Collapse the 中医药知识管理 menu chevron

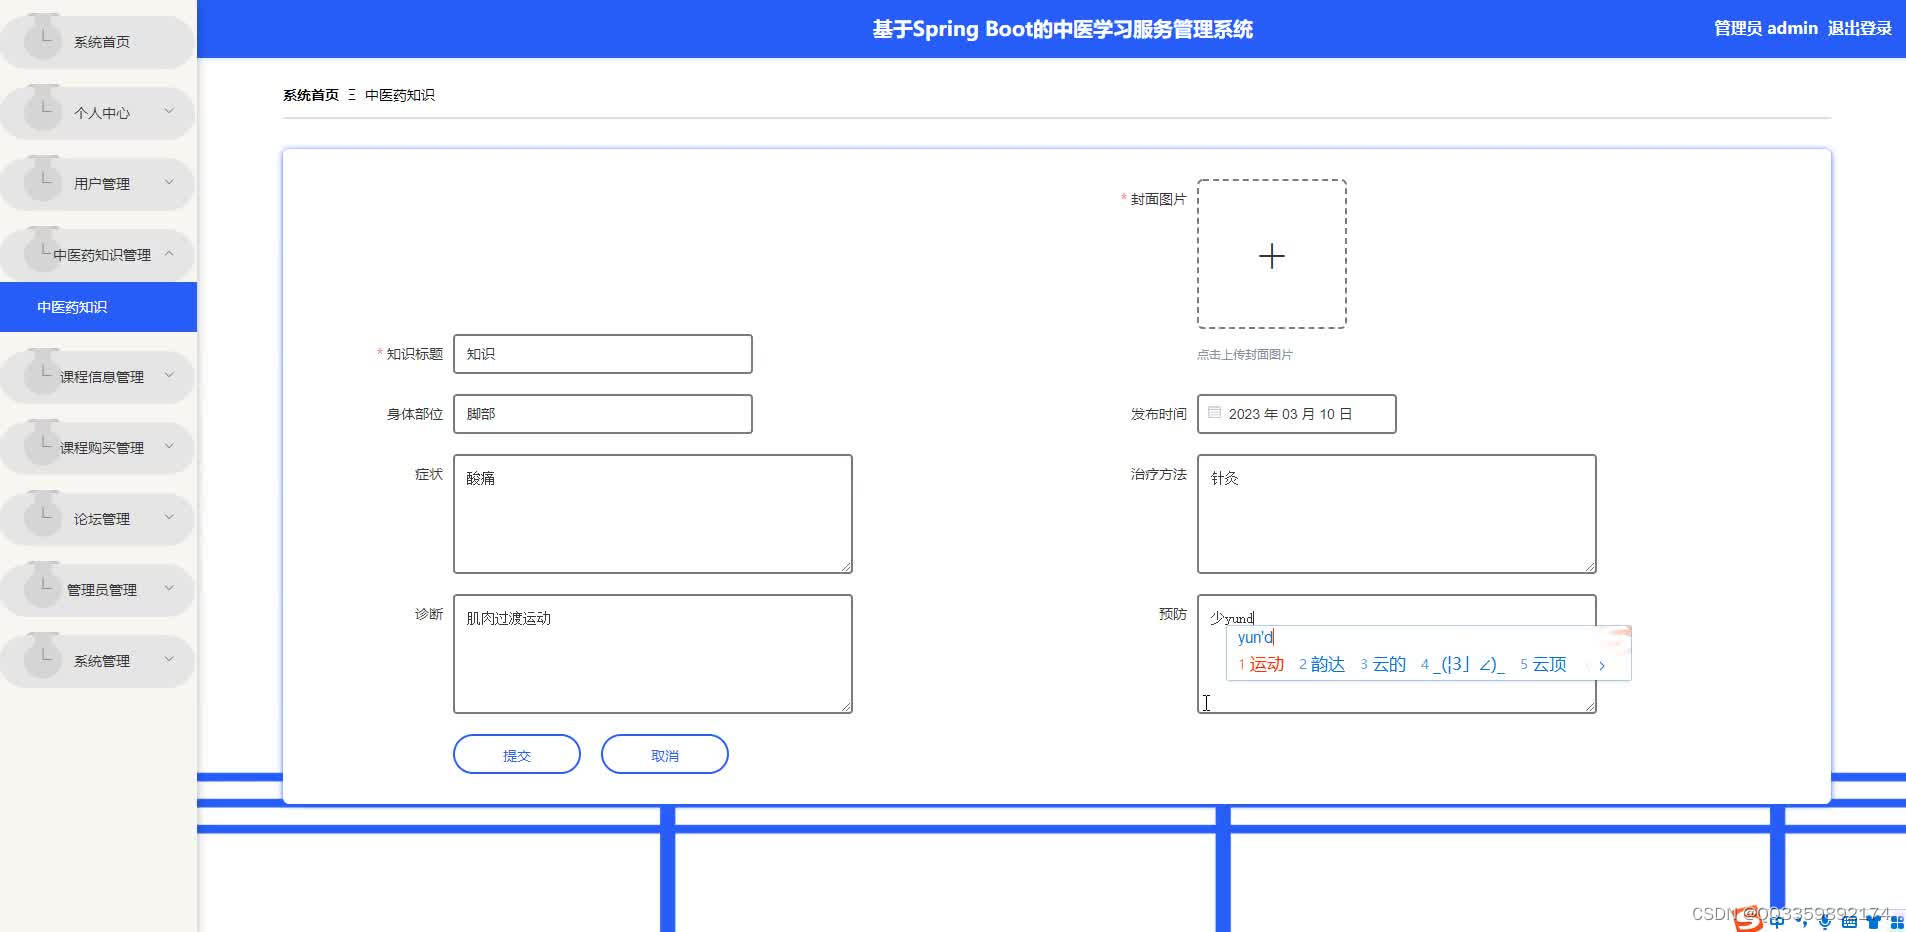coord(169,253)
